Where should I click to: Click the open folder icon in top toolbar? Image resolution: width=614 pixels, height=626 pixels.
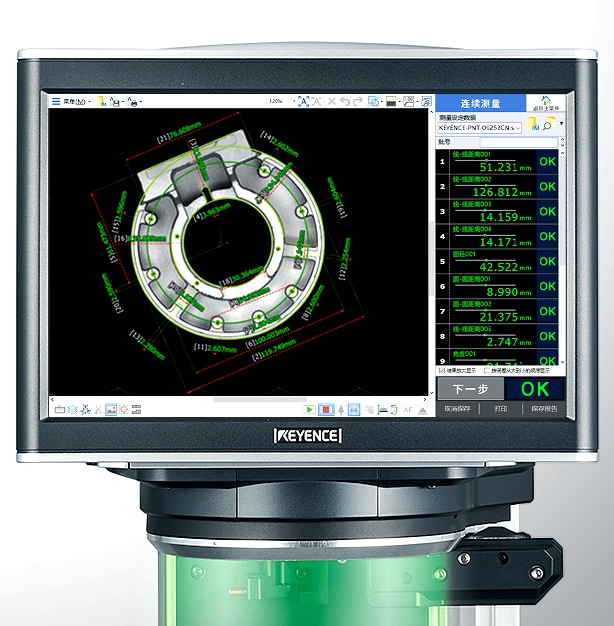(x=101, y=102)
